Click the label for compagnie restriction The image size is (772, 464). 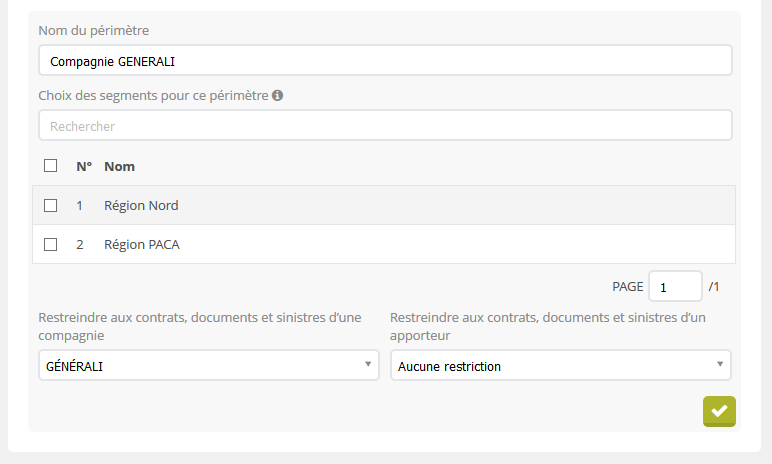(200, 327)
